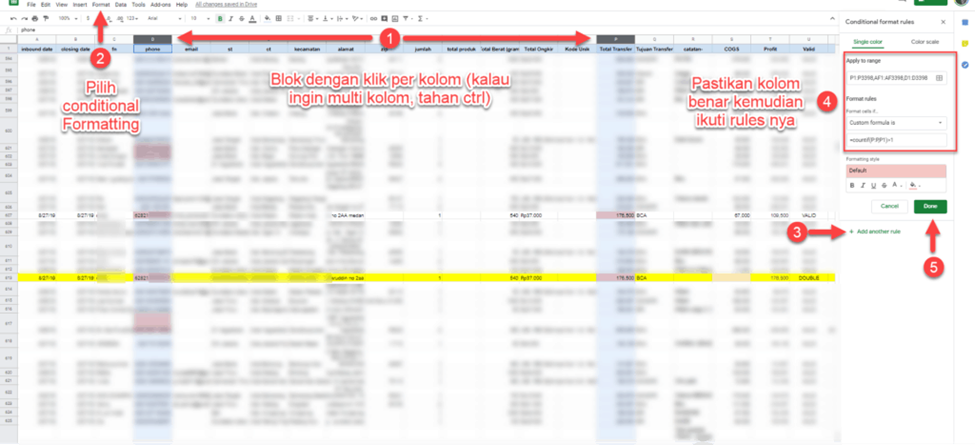Click the custom formula input field
Viewport: 975px width, 445px height.
896,140
